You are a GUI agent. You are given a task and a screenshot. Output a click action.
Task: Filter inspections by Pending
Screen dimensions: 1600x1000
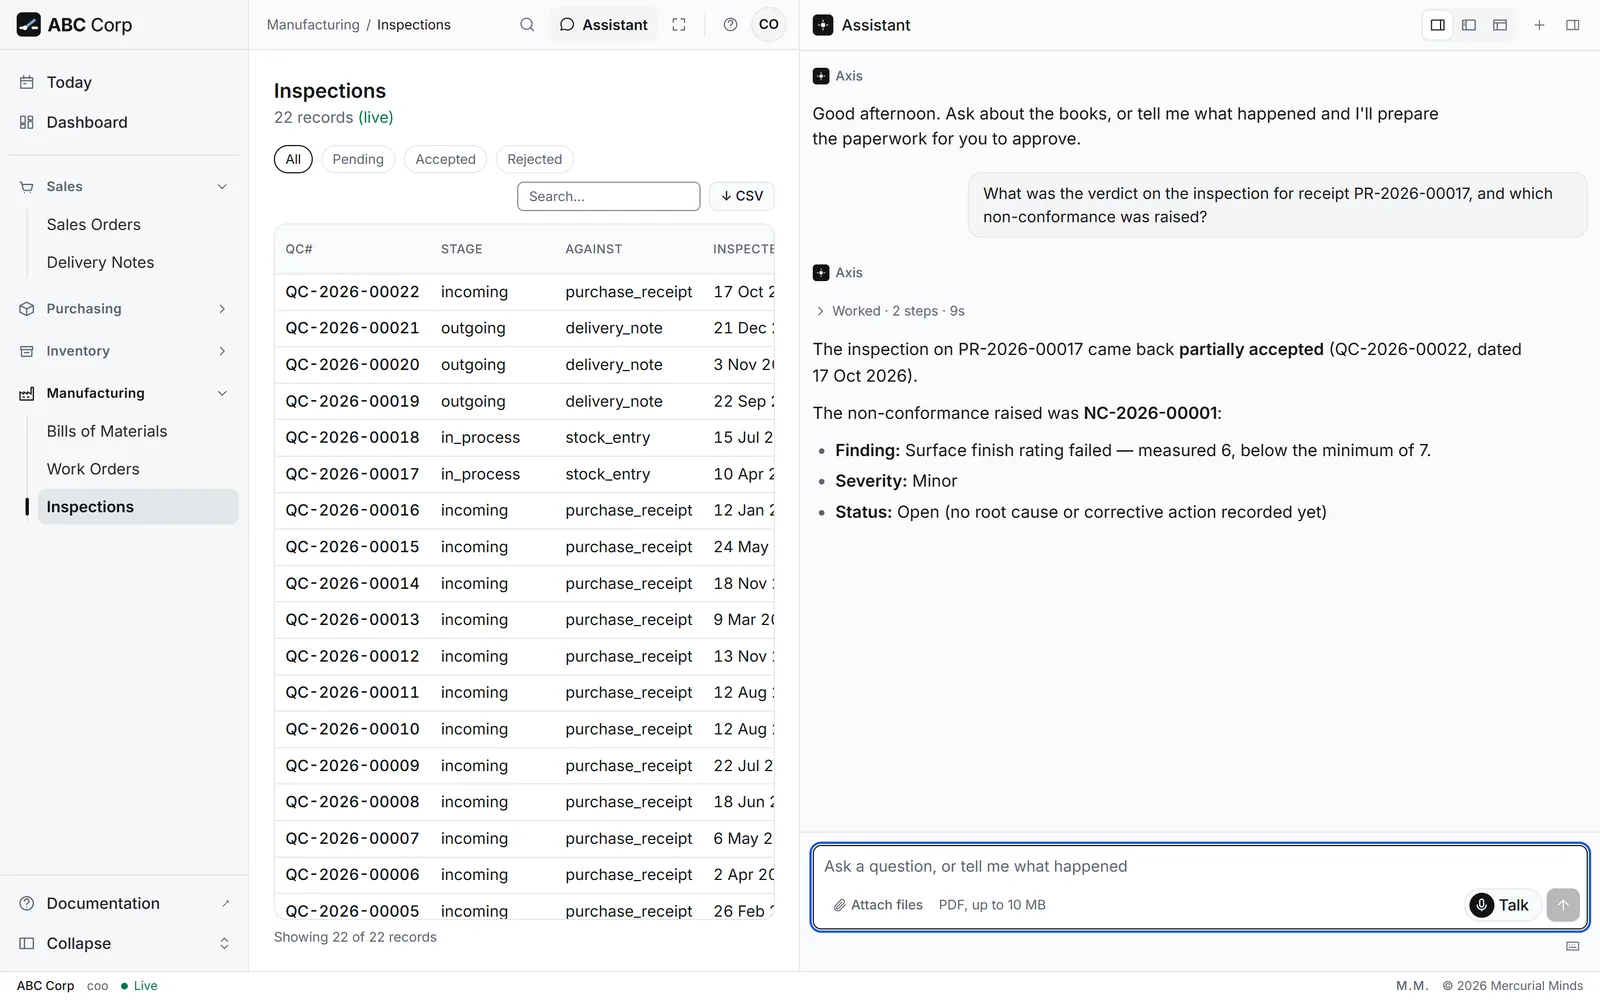(x=358, y=159)
